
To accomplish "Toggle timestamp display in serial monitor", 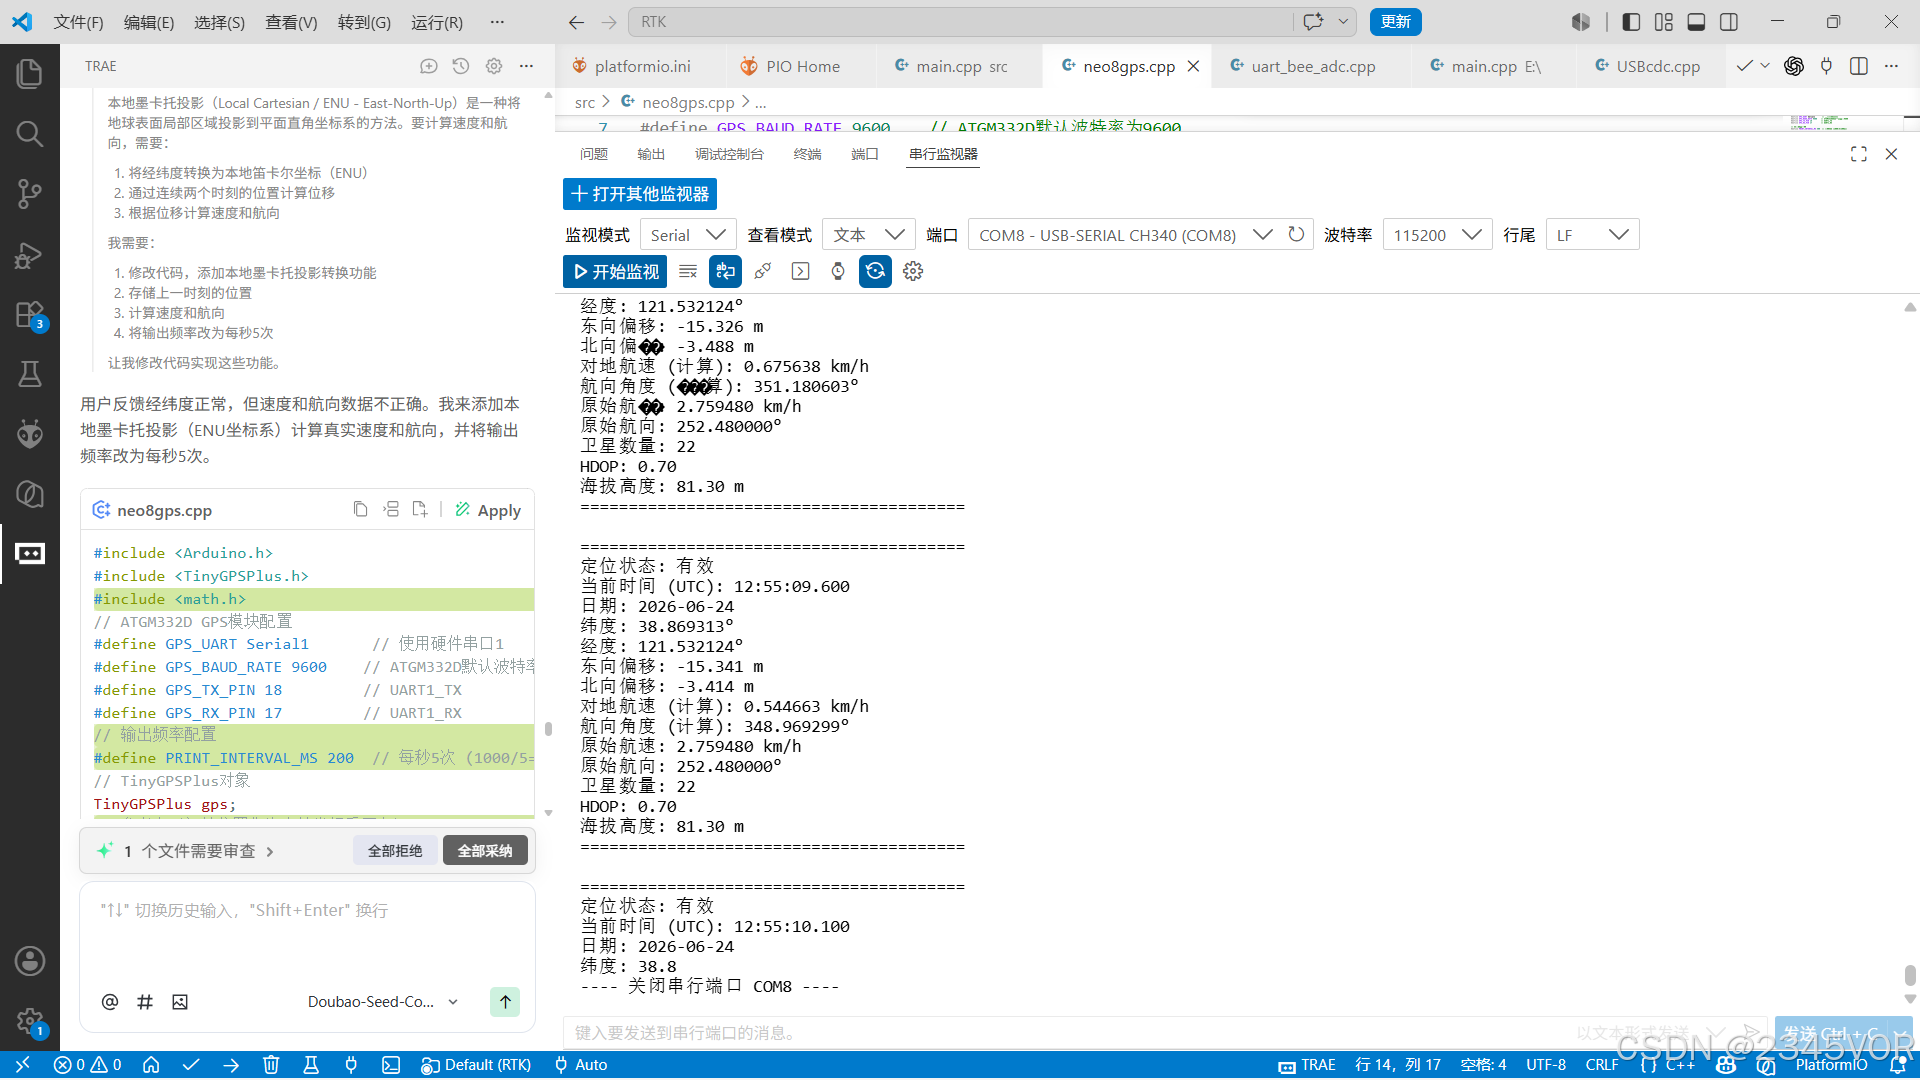I will coord(838,271).
